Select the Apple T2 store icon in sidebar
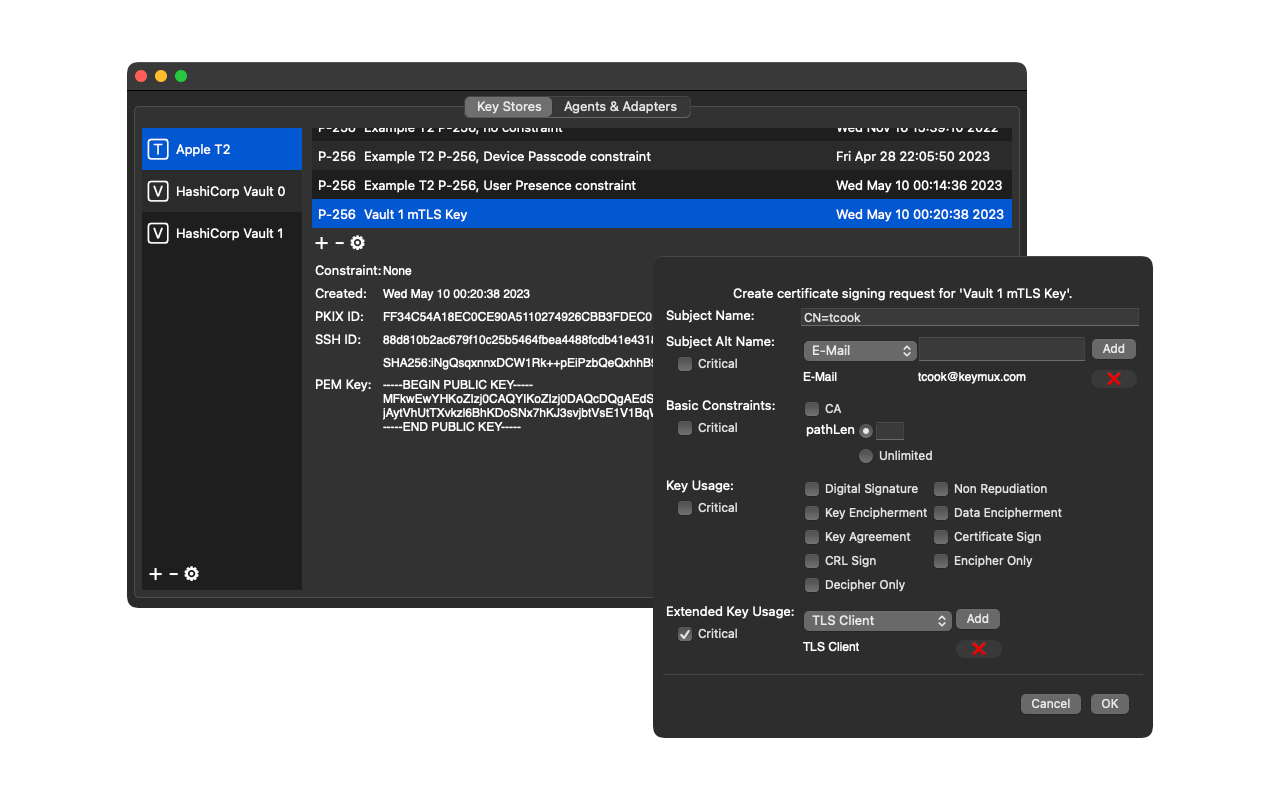The height and width of the screenshot is (800, 1280). [x=158, y=148]
